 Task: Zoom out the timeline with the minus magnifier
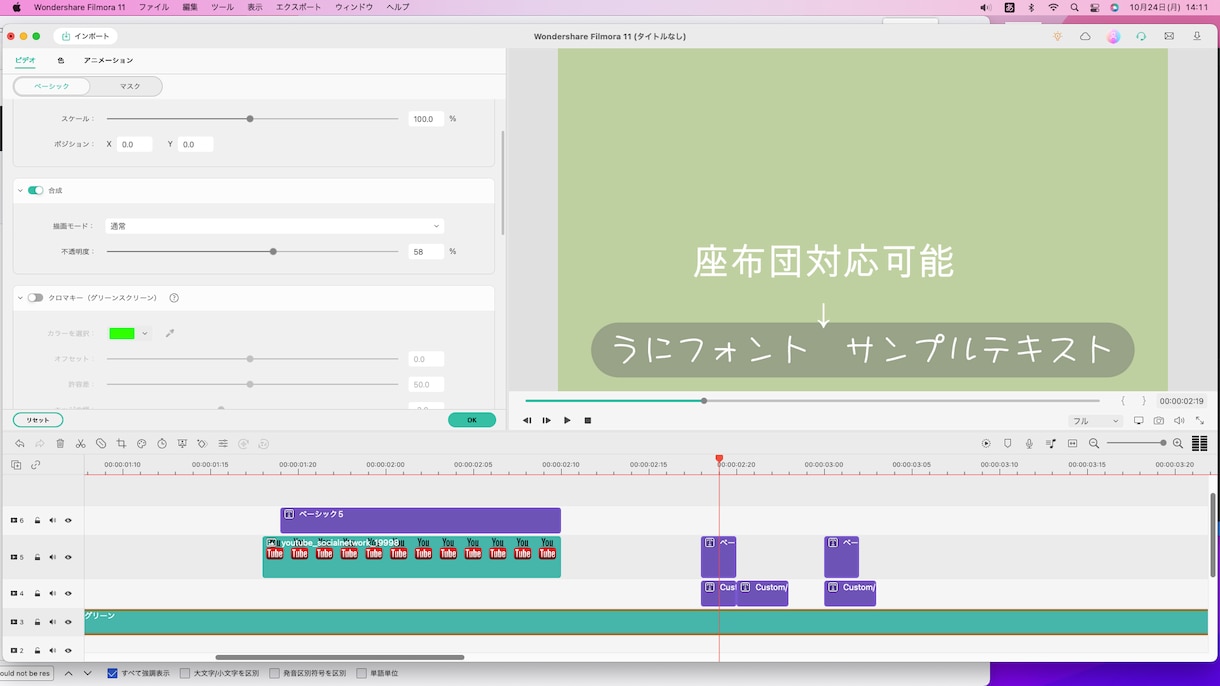tap(1094, 444)
